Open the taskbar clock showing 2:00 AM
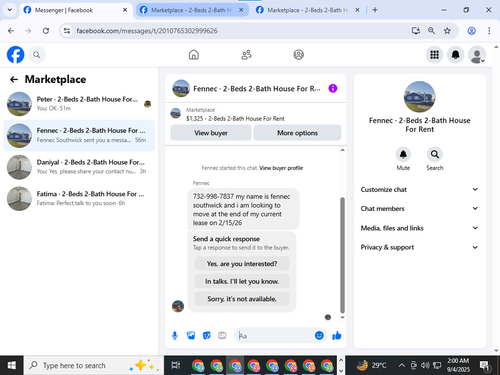The width and height of the screenshot is (500, 375). [458, 366]
